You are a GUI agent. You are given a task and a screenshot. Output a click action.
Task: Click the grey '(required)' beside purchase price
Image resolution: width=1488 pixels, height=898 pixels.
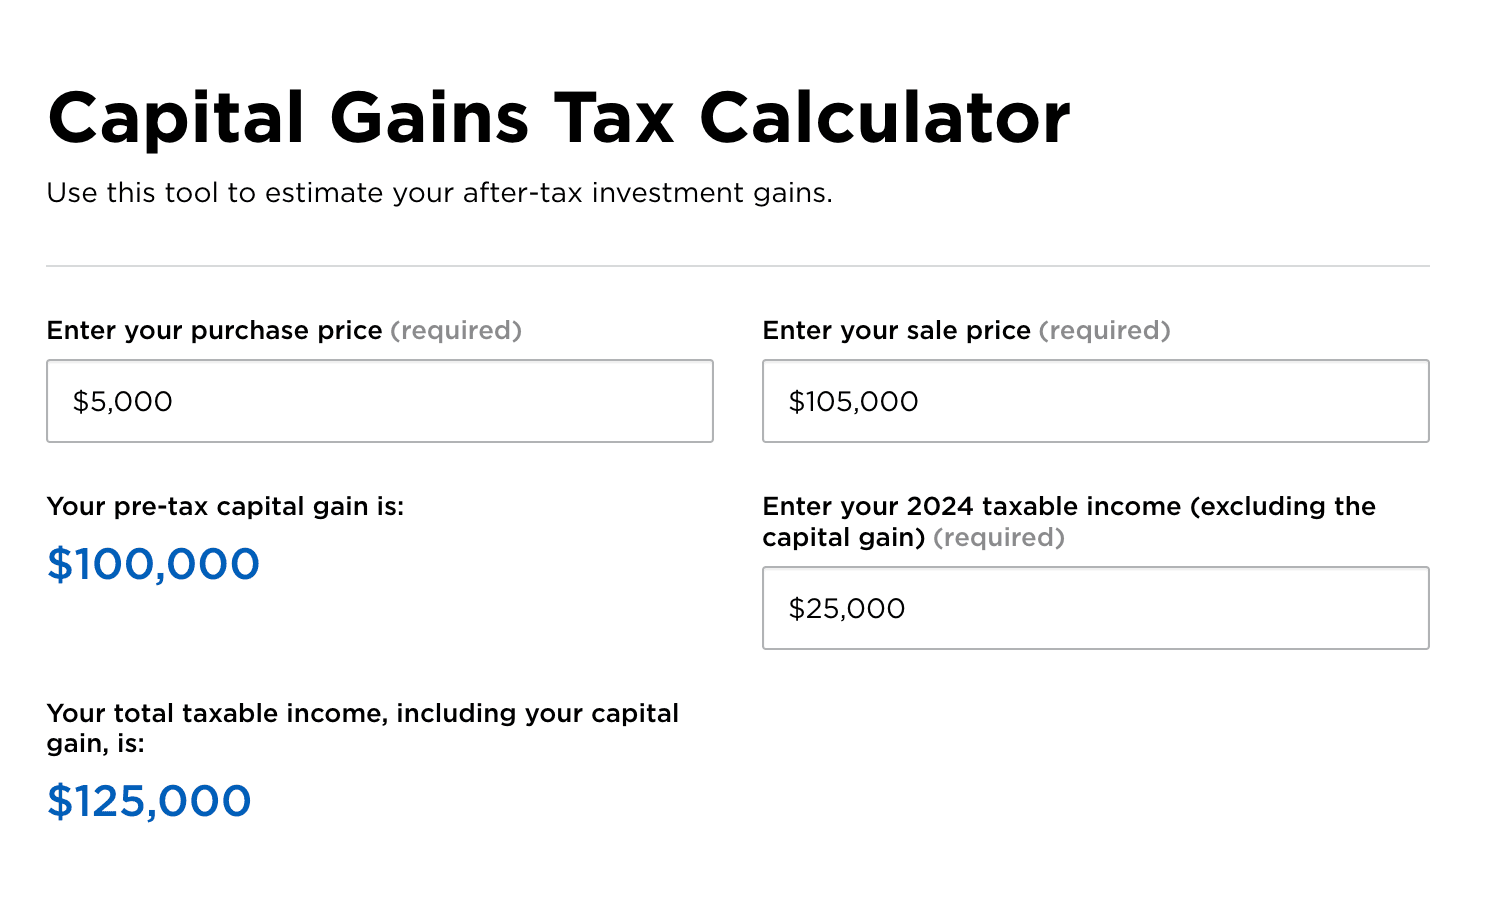(456, 331)
